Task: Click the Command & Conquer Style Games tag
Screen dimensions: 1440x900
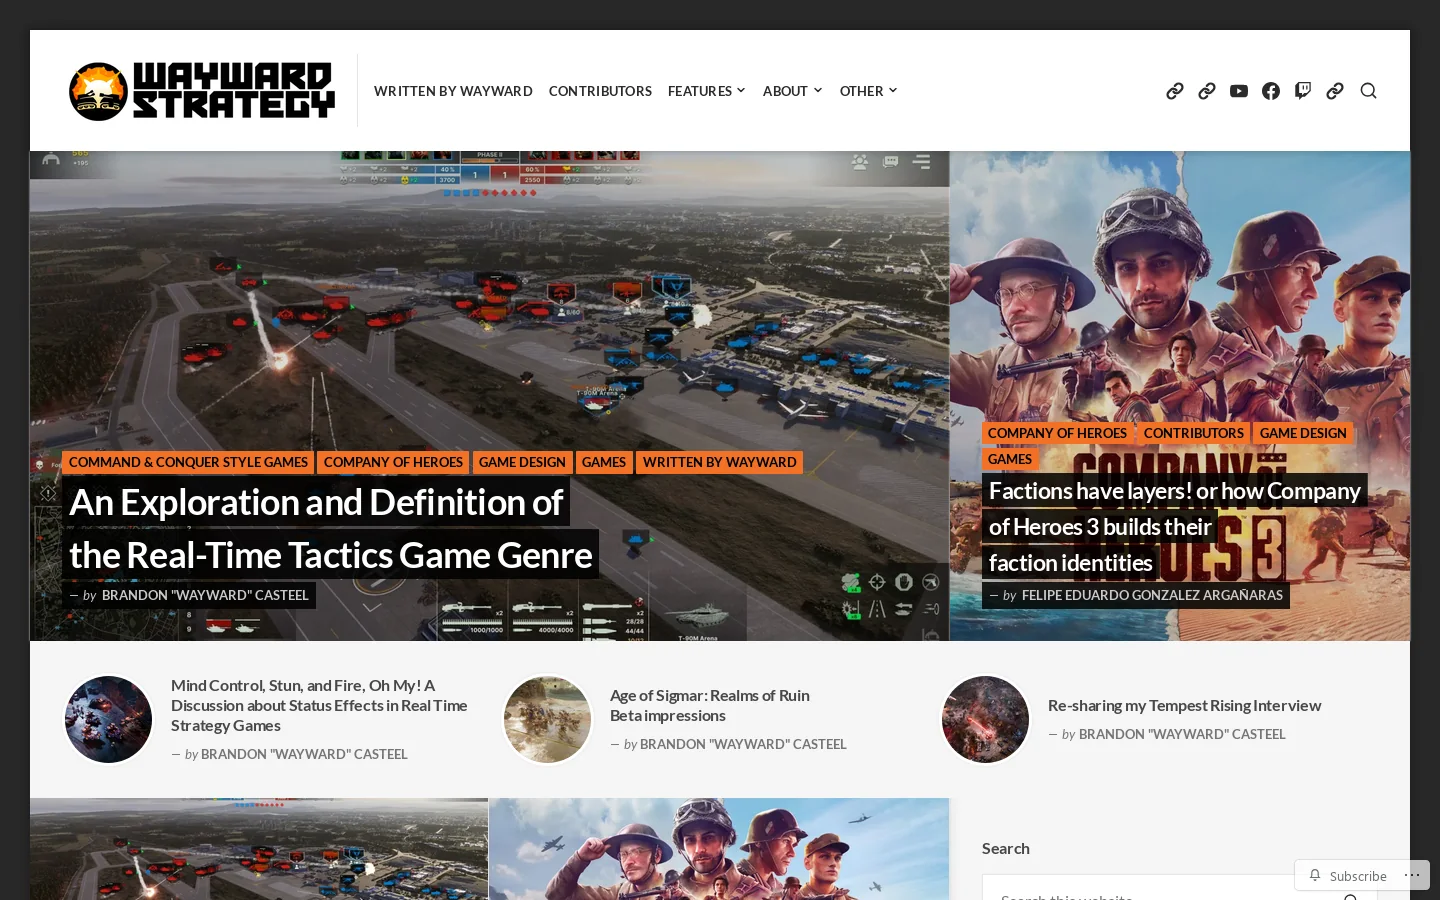Action: pos(188,462)
